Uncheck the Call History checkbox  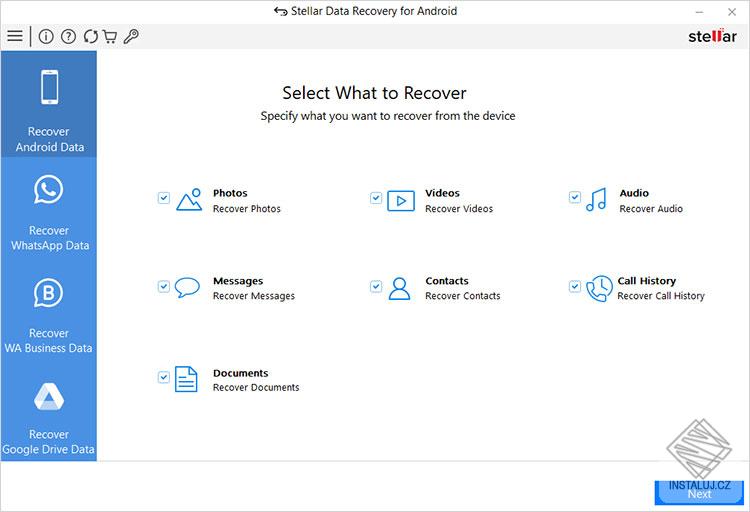(x=575, y=286)
